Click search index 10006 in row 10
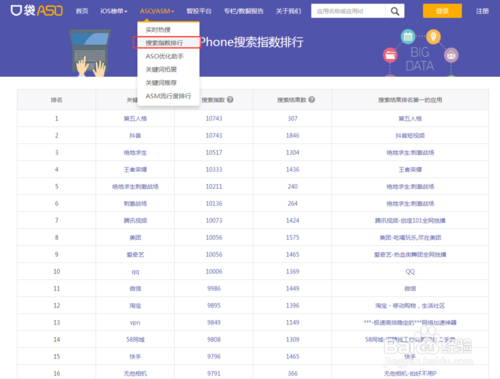The image size is (500, 379). tap(214, 271)
